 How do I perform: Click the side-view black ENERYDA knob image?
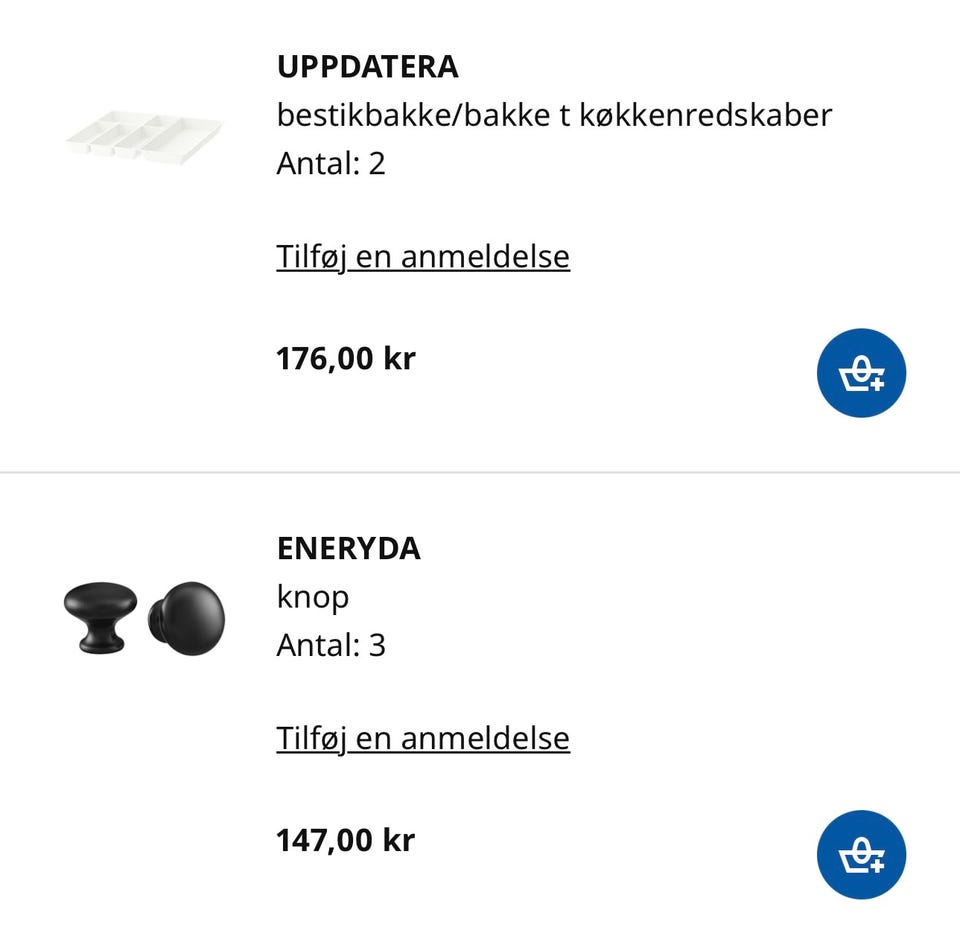click(100, 617)
